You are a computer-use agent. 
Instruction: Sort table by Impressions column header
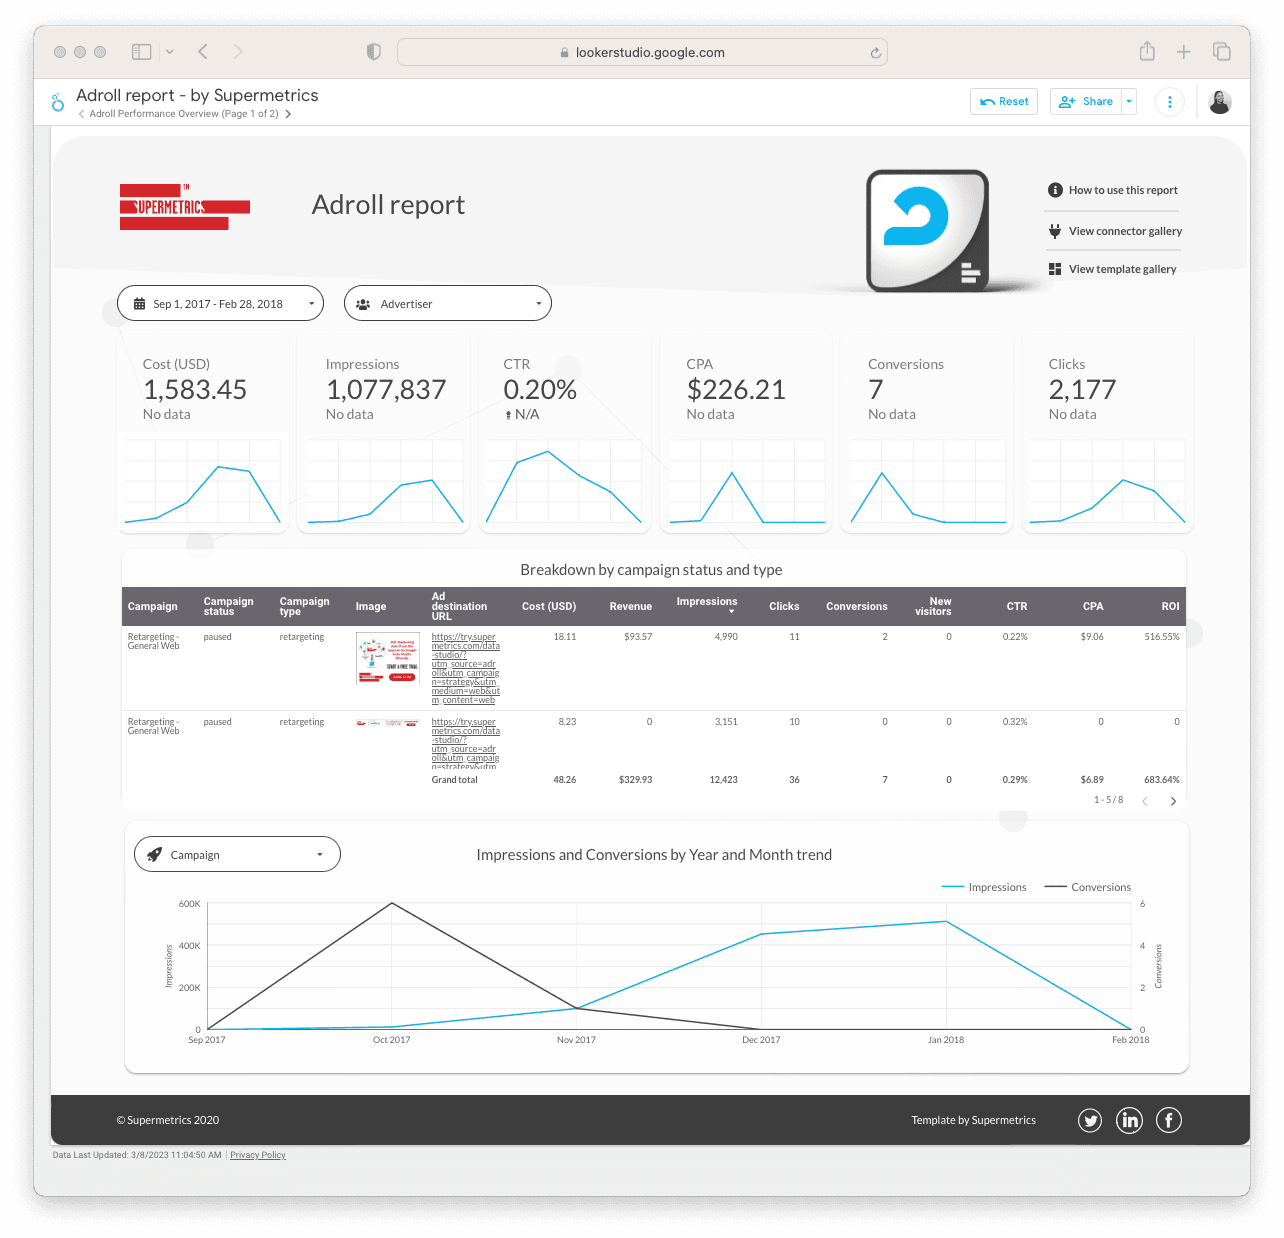(707, 602)
